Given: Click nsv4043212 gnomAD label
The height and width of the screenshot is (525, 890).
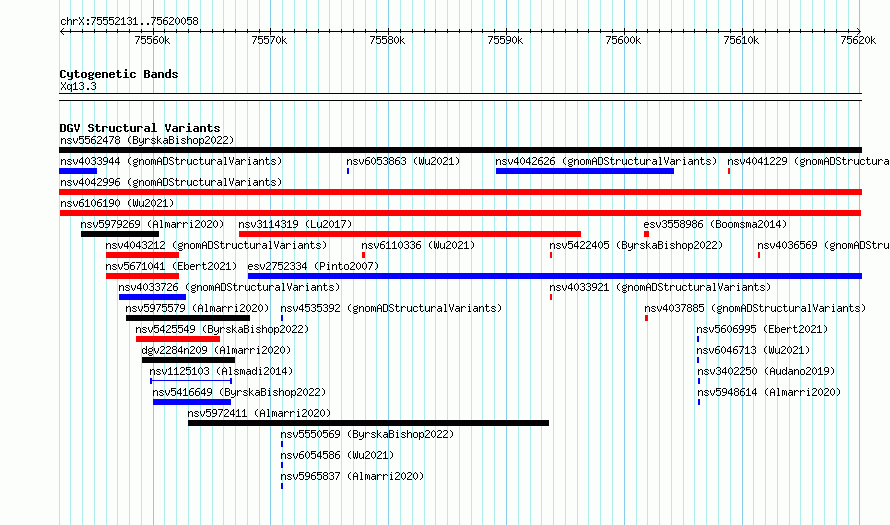Looking at the screenshot, I should click(x=216, y=245).
